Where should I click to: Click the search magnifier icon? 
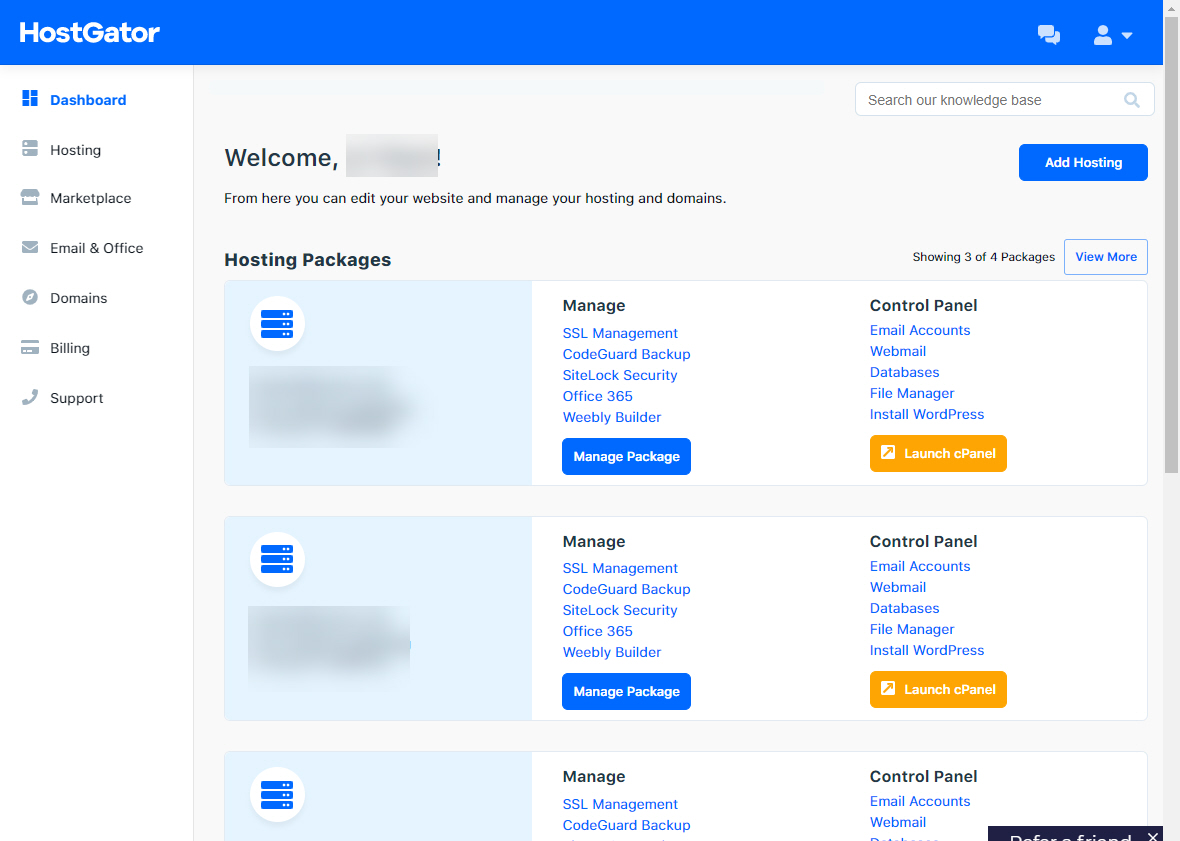(x=1131, y=99)
